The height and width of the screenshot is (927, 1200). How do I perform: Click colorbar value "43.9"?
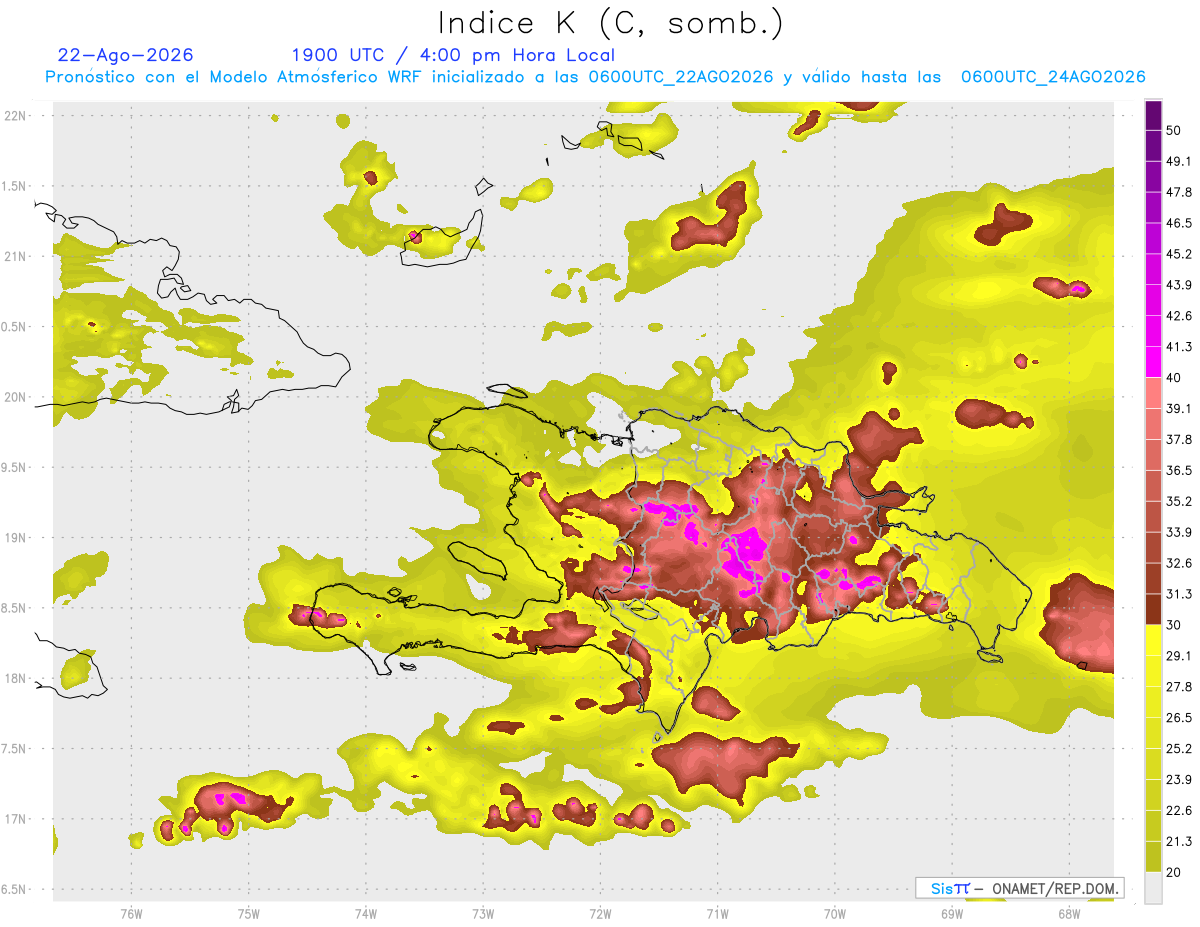coord(1179,285)
